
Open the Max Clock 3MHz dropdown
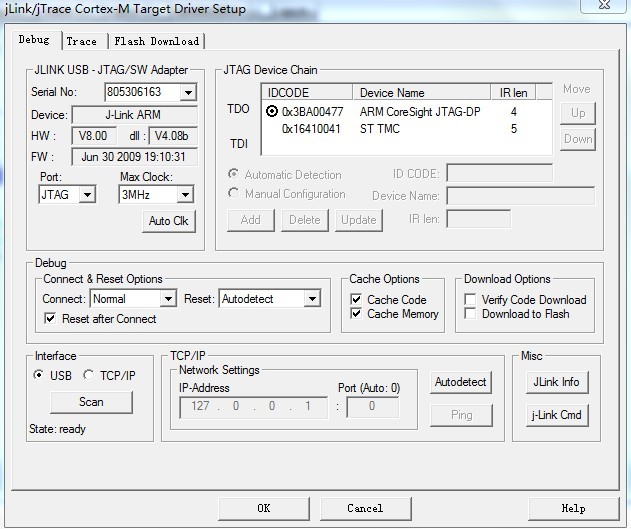click(x=185, y=195)
